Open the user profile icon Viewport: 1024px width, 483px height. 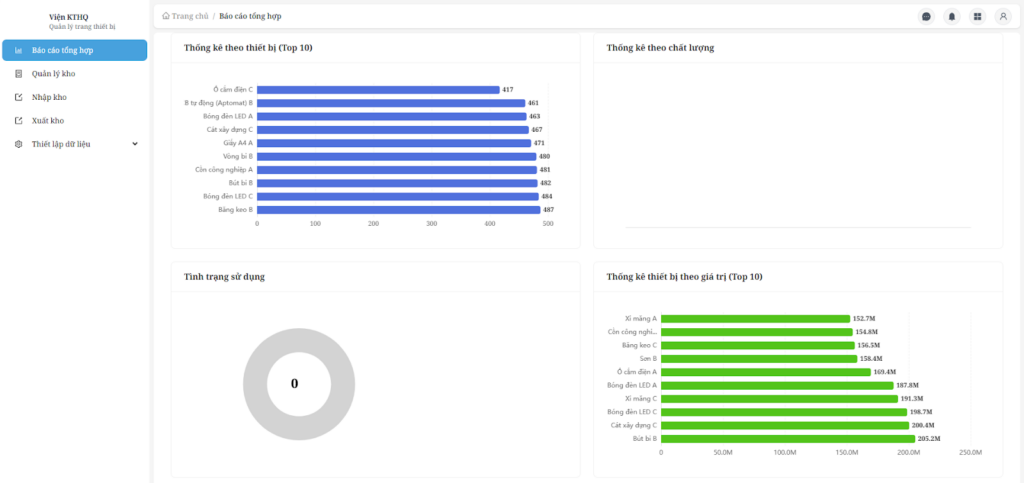pos(1003,16)
